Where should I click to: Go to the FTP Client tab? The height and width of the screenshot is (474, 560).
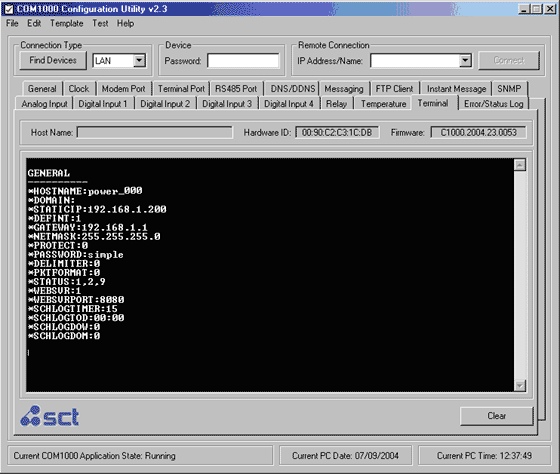tap(394, 89)
